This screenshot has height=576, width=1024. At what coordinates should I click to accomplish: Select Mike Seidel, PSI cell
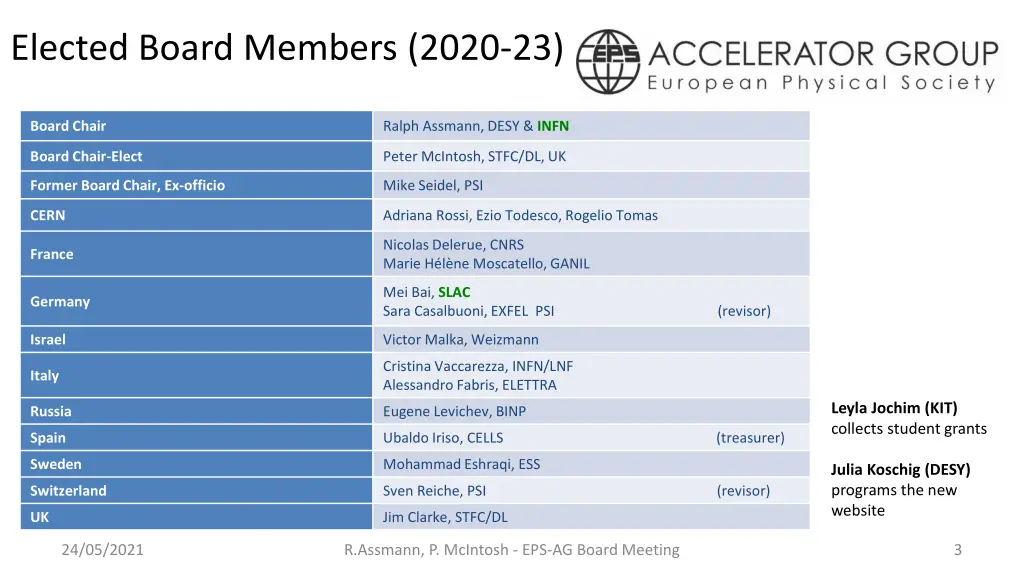[592, 185]
